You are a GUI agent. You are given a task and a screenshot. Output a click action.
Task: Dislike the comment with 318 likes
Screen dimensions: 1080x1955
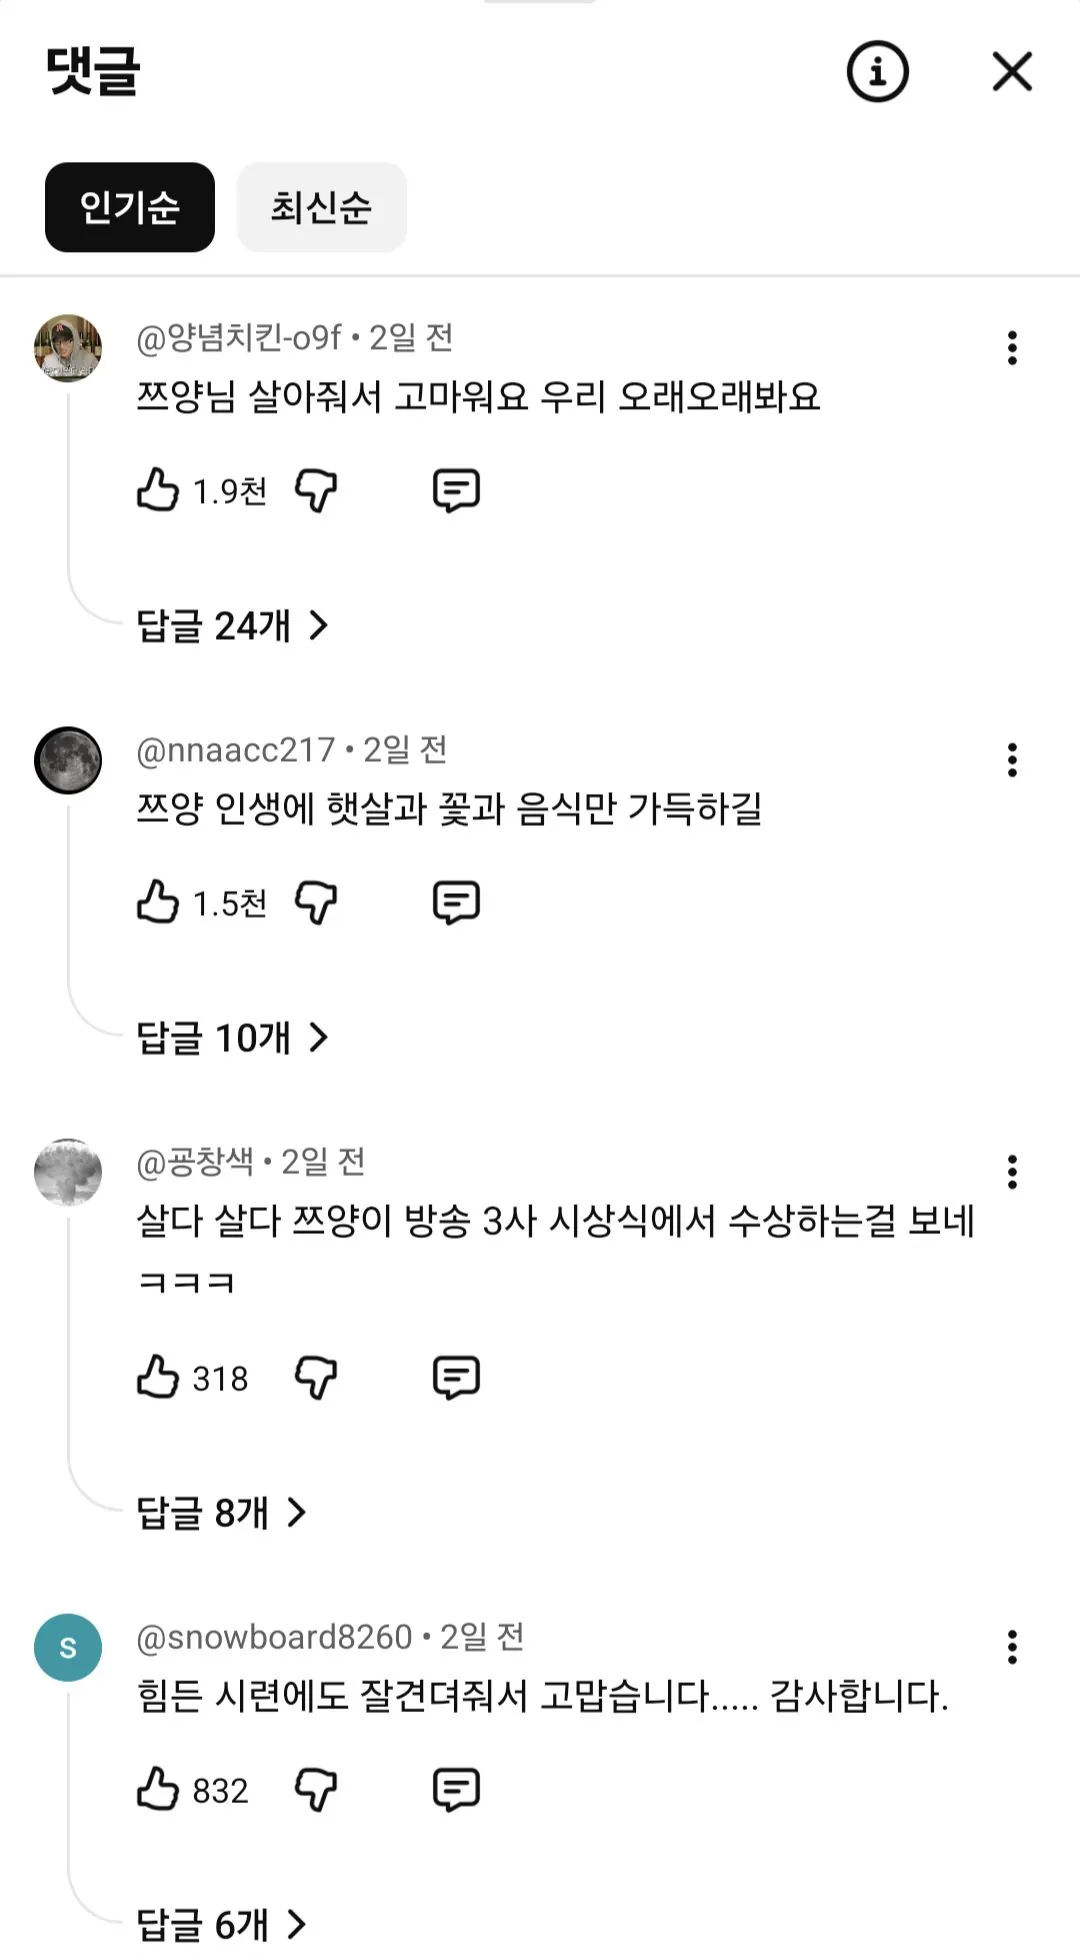click(x=316, y=1377)
